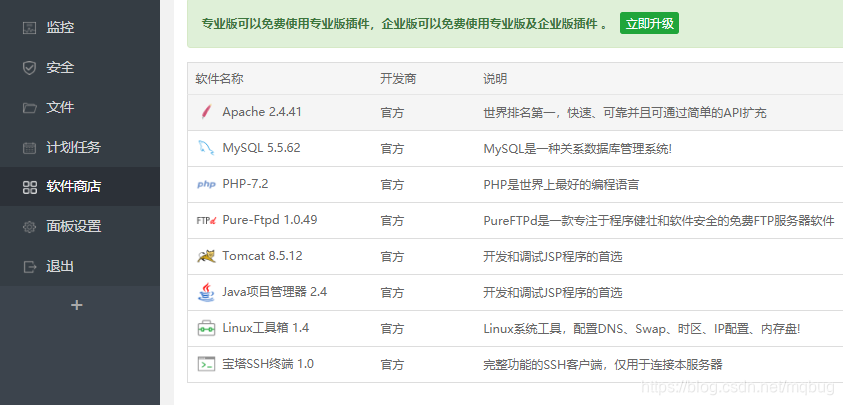Open the Pure-Ftpd 1.0.49 entry
The height and width of the screenshot is (405, 843).
(269, 220)
